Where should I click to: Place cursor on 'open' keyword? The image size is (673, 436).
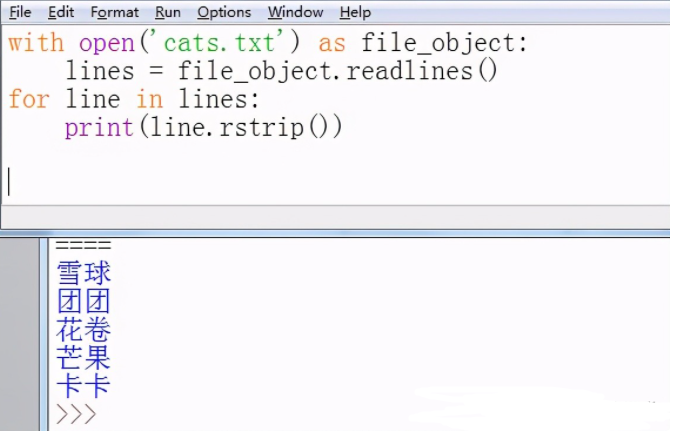coord(107,44)
